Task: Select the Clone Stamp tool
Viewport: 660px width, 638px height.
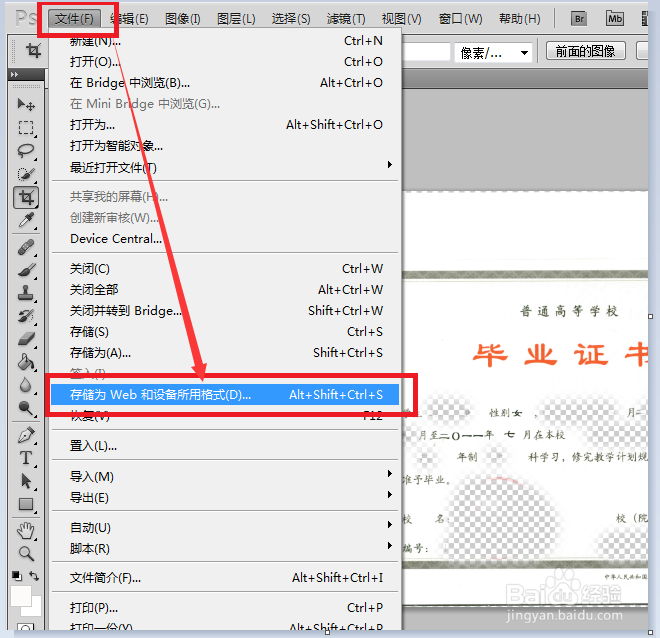Action: point(26,293)
